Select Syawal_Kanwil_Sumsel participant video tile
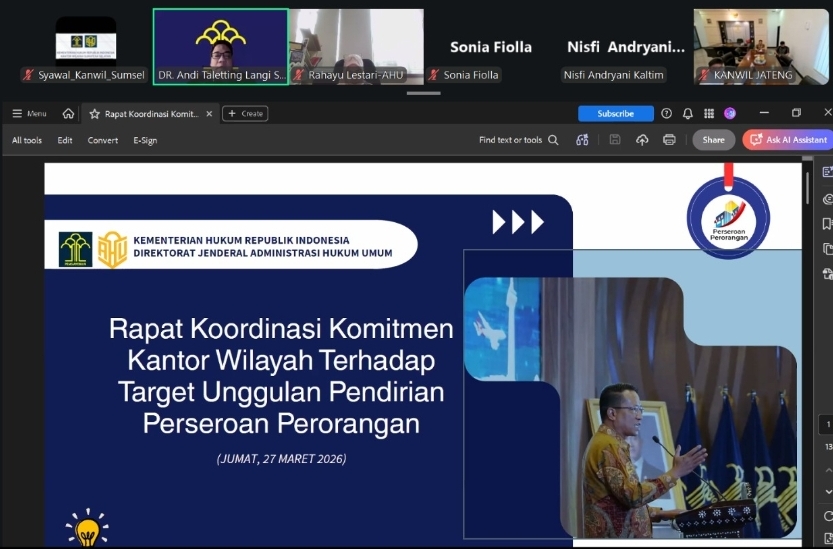This screenshot has height=549, width=833. [86, 47]
